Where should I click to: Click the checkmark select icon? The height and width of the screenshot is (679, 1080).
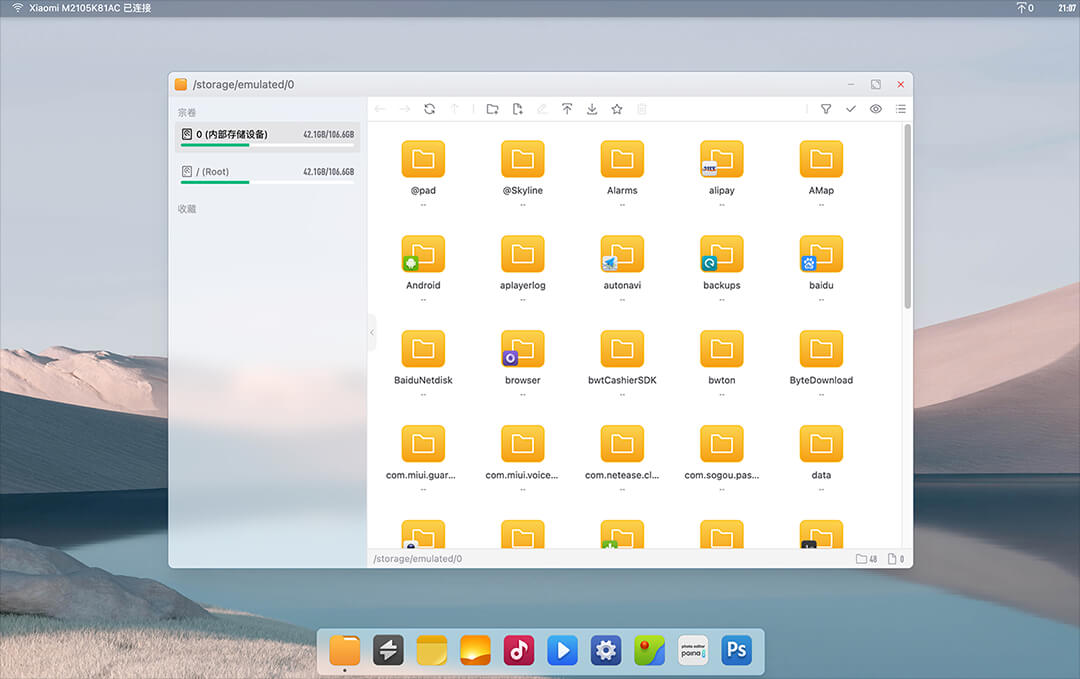(851, 109)
